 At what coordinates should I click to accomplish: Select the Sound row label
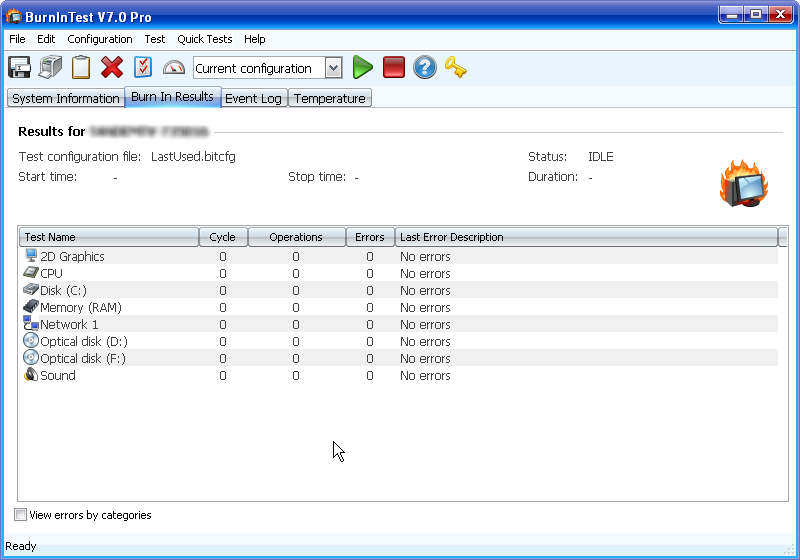58,376
